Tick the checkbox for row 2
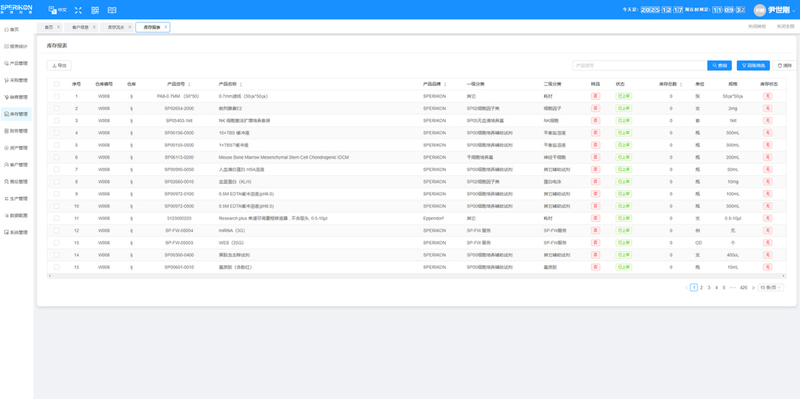 point(57,108)
